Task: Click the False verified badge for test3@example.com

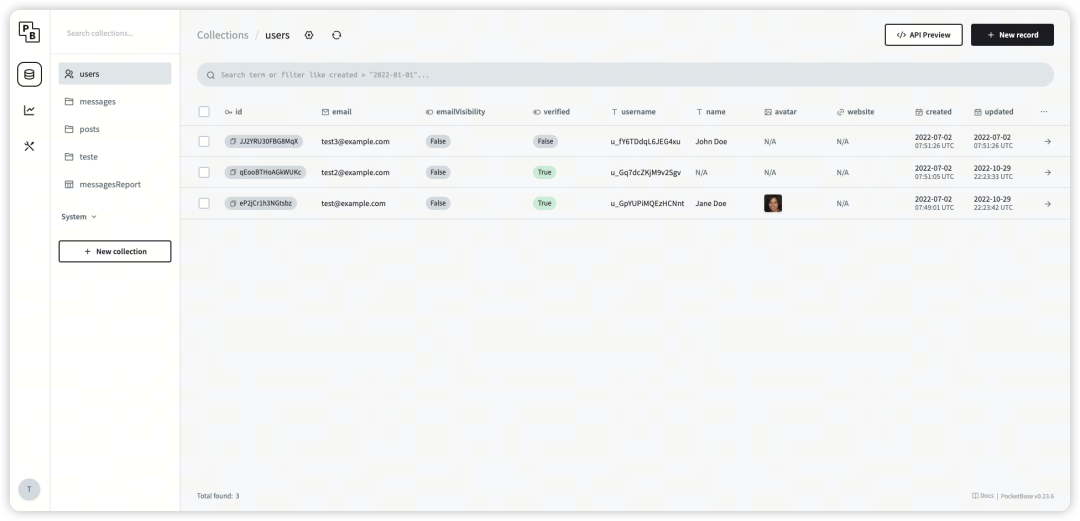Action: pyautogui.click(x=545, y=141)
